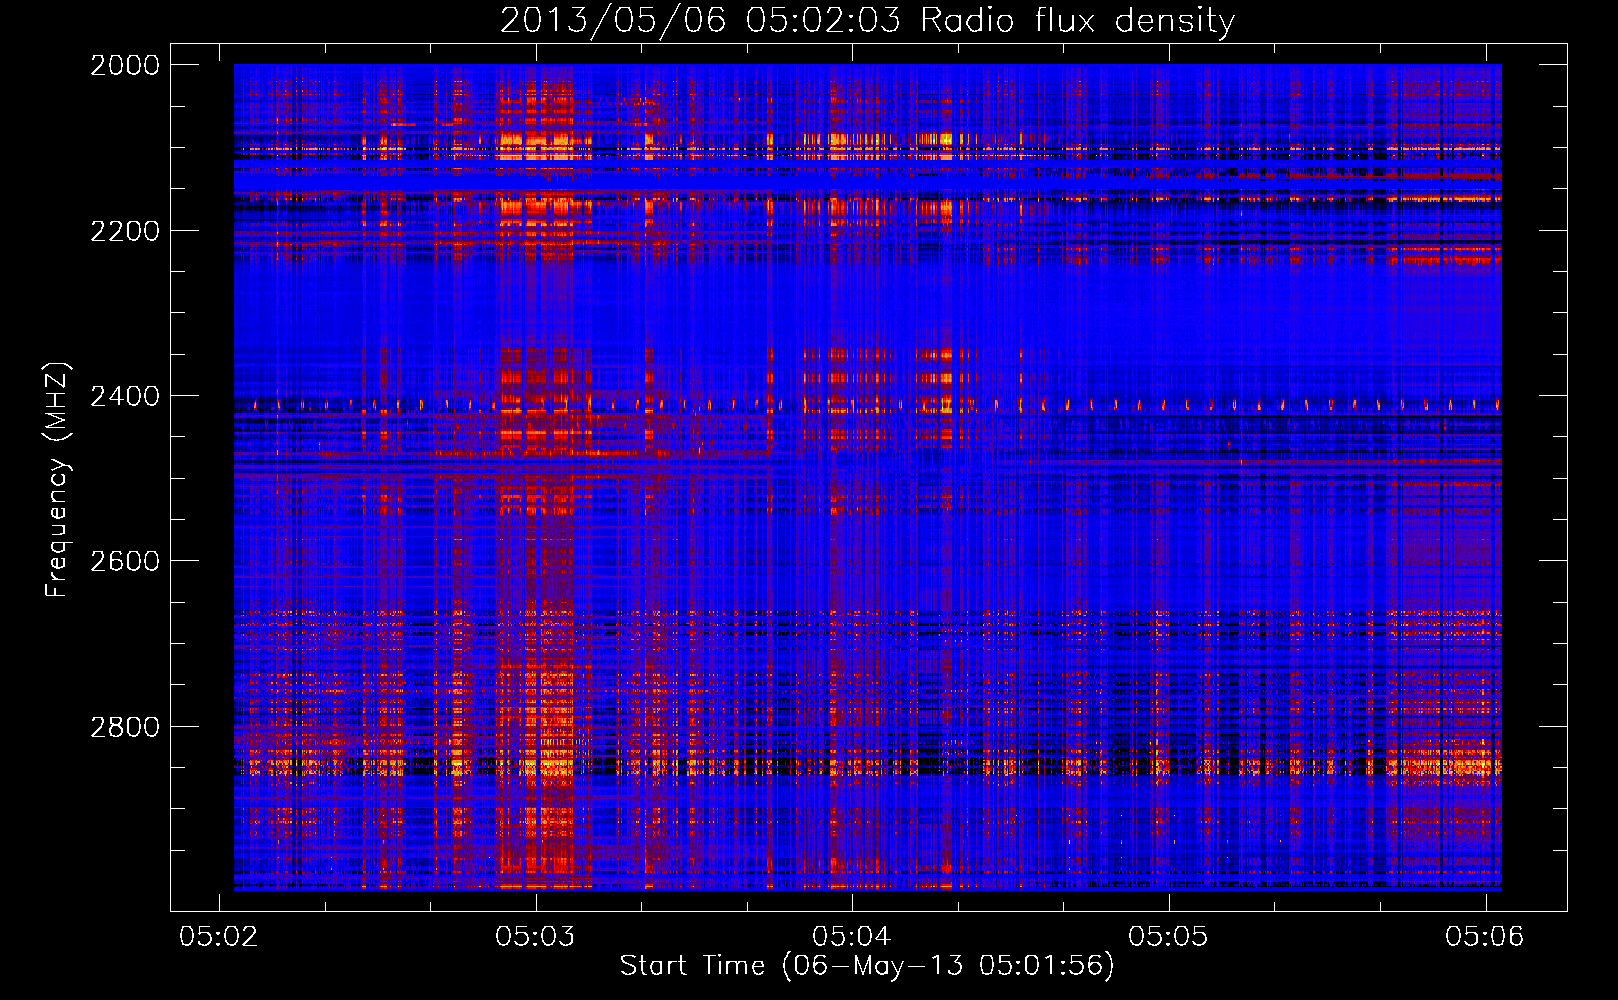Click the 05:03 time tick label
This screenshot has height=1000, width=1618.
pos(535,936)
